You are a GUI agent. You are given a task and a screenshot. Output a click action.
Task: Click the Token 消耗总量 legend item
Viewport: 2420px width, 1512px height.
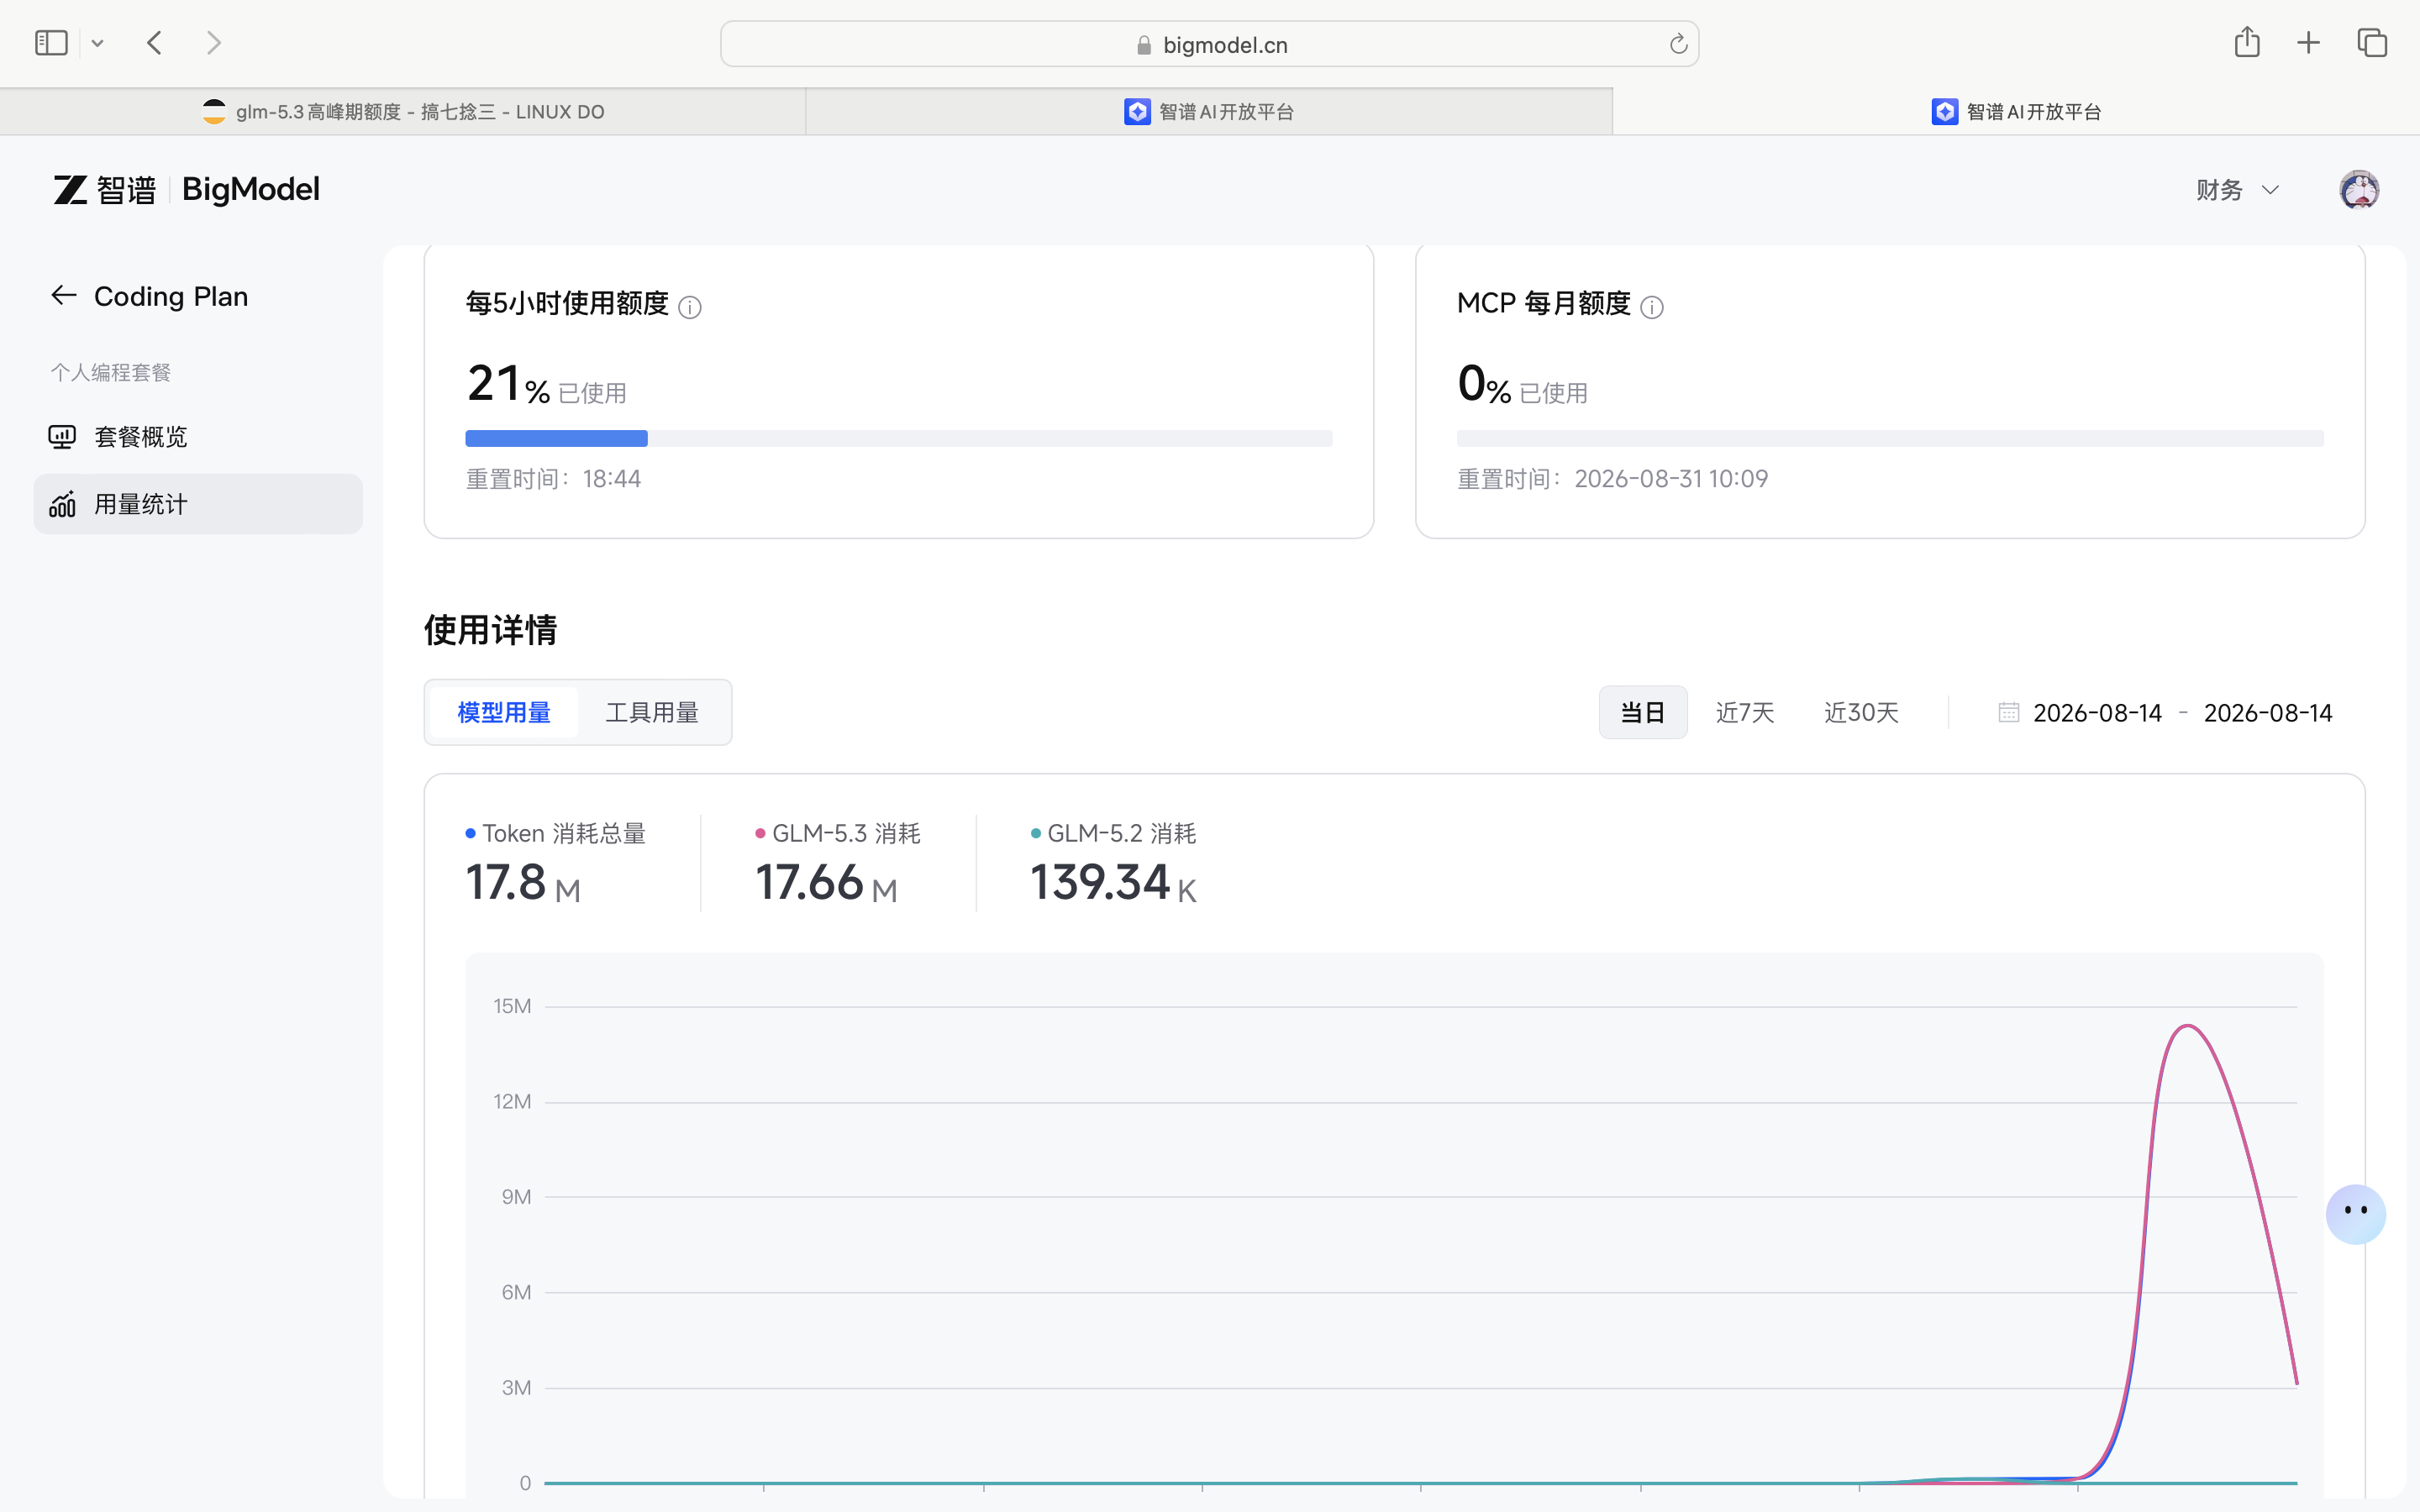point(556,833)
